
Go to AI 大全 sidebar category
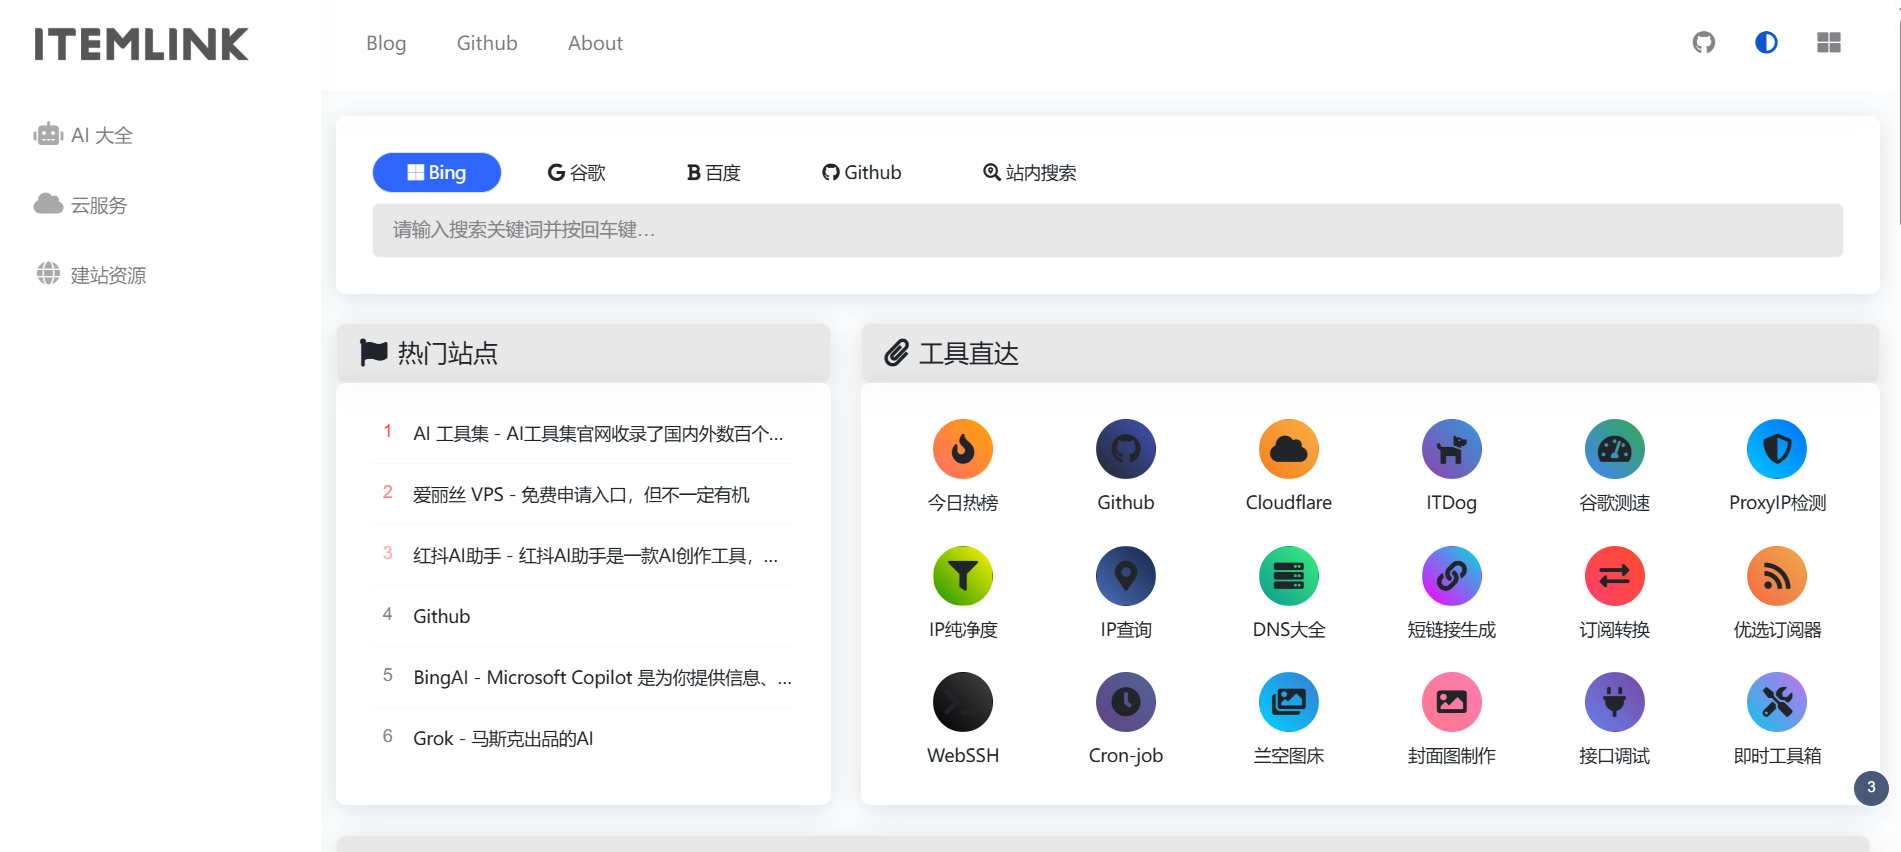pos(101,135)
